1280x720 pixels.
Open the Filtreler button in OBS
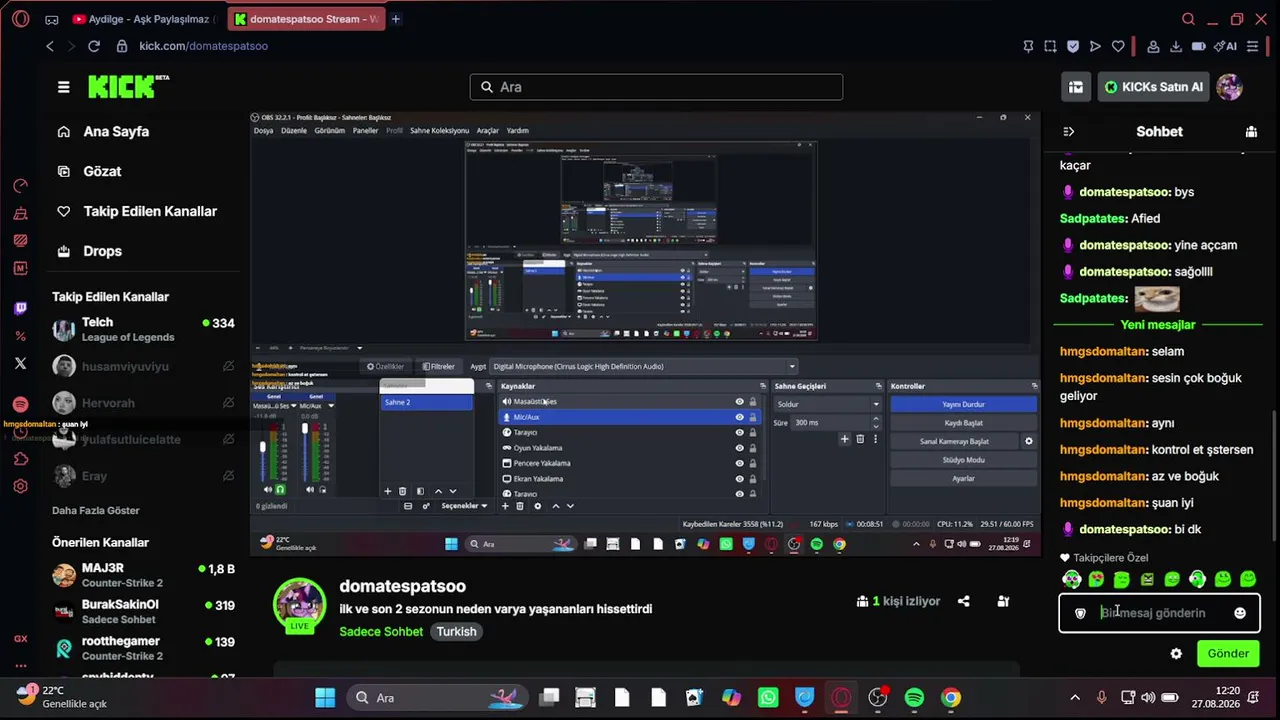point(438,367)
